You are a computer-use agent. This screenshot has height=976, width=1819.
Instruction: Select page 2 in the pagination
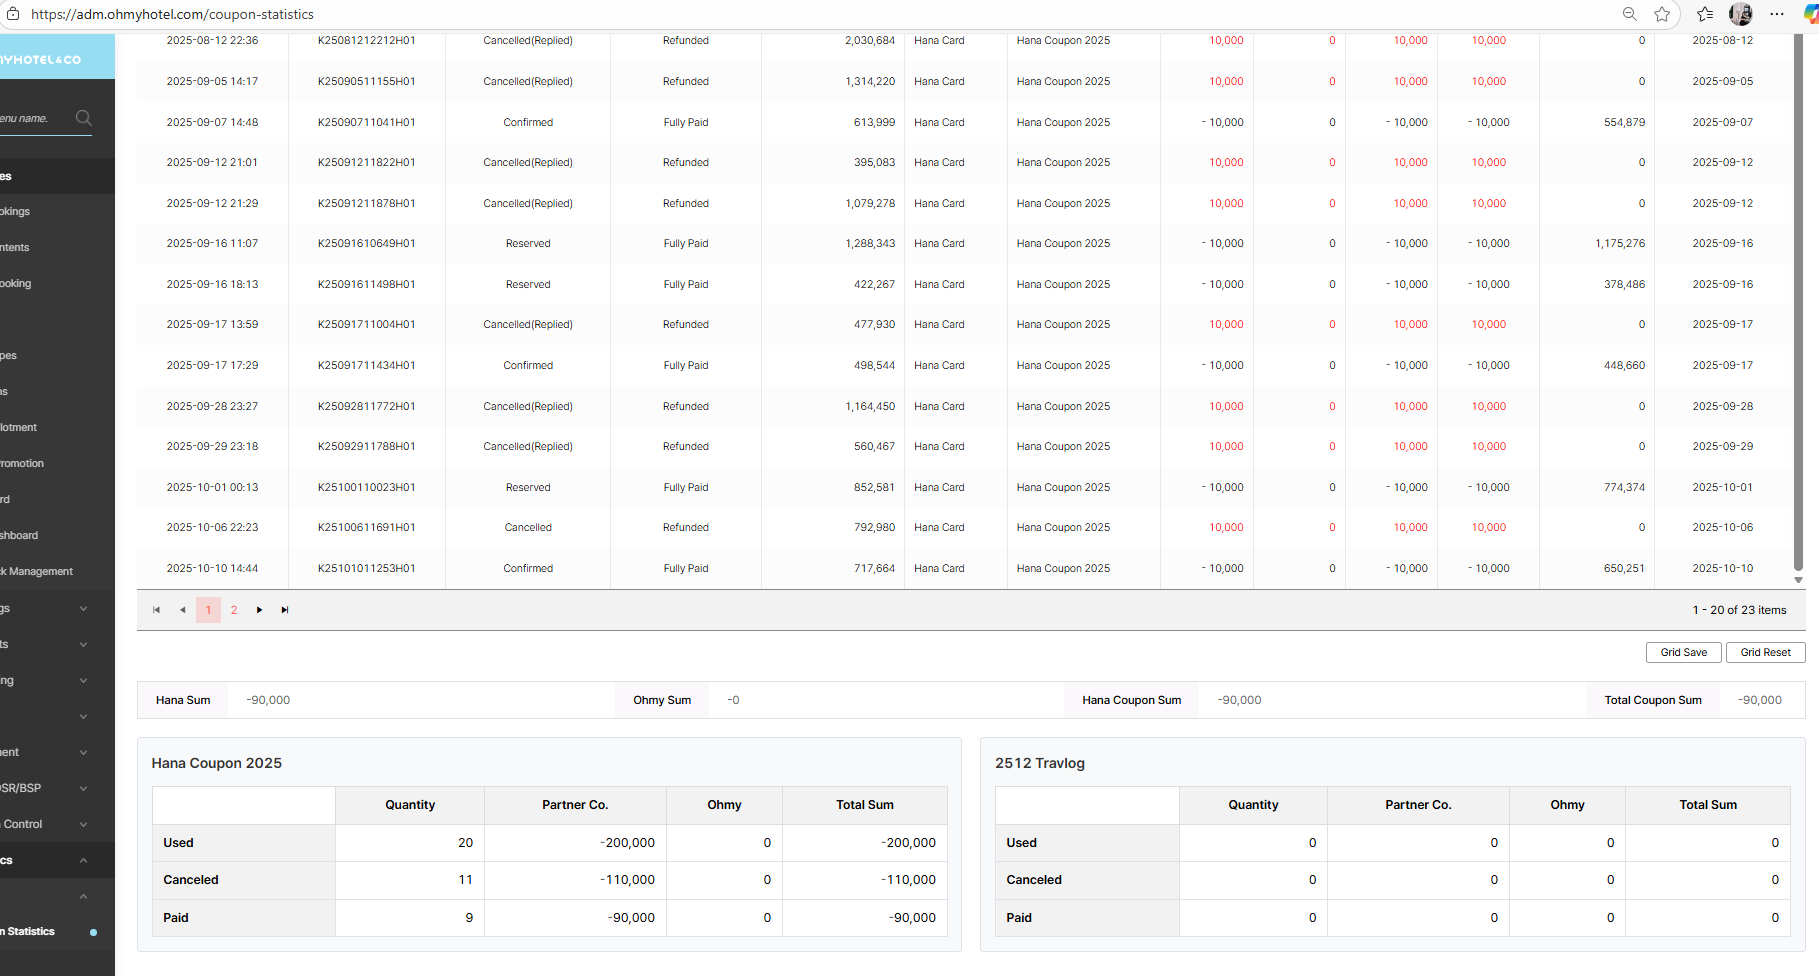pos(234,610)
